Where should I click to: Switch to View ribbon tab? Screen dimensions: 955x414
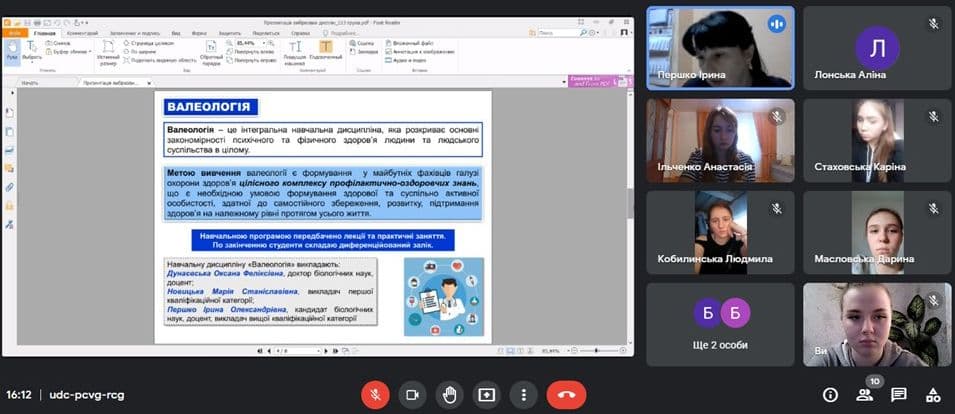pos(176,33)
